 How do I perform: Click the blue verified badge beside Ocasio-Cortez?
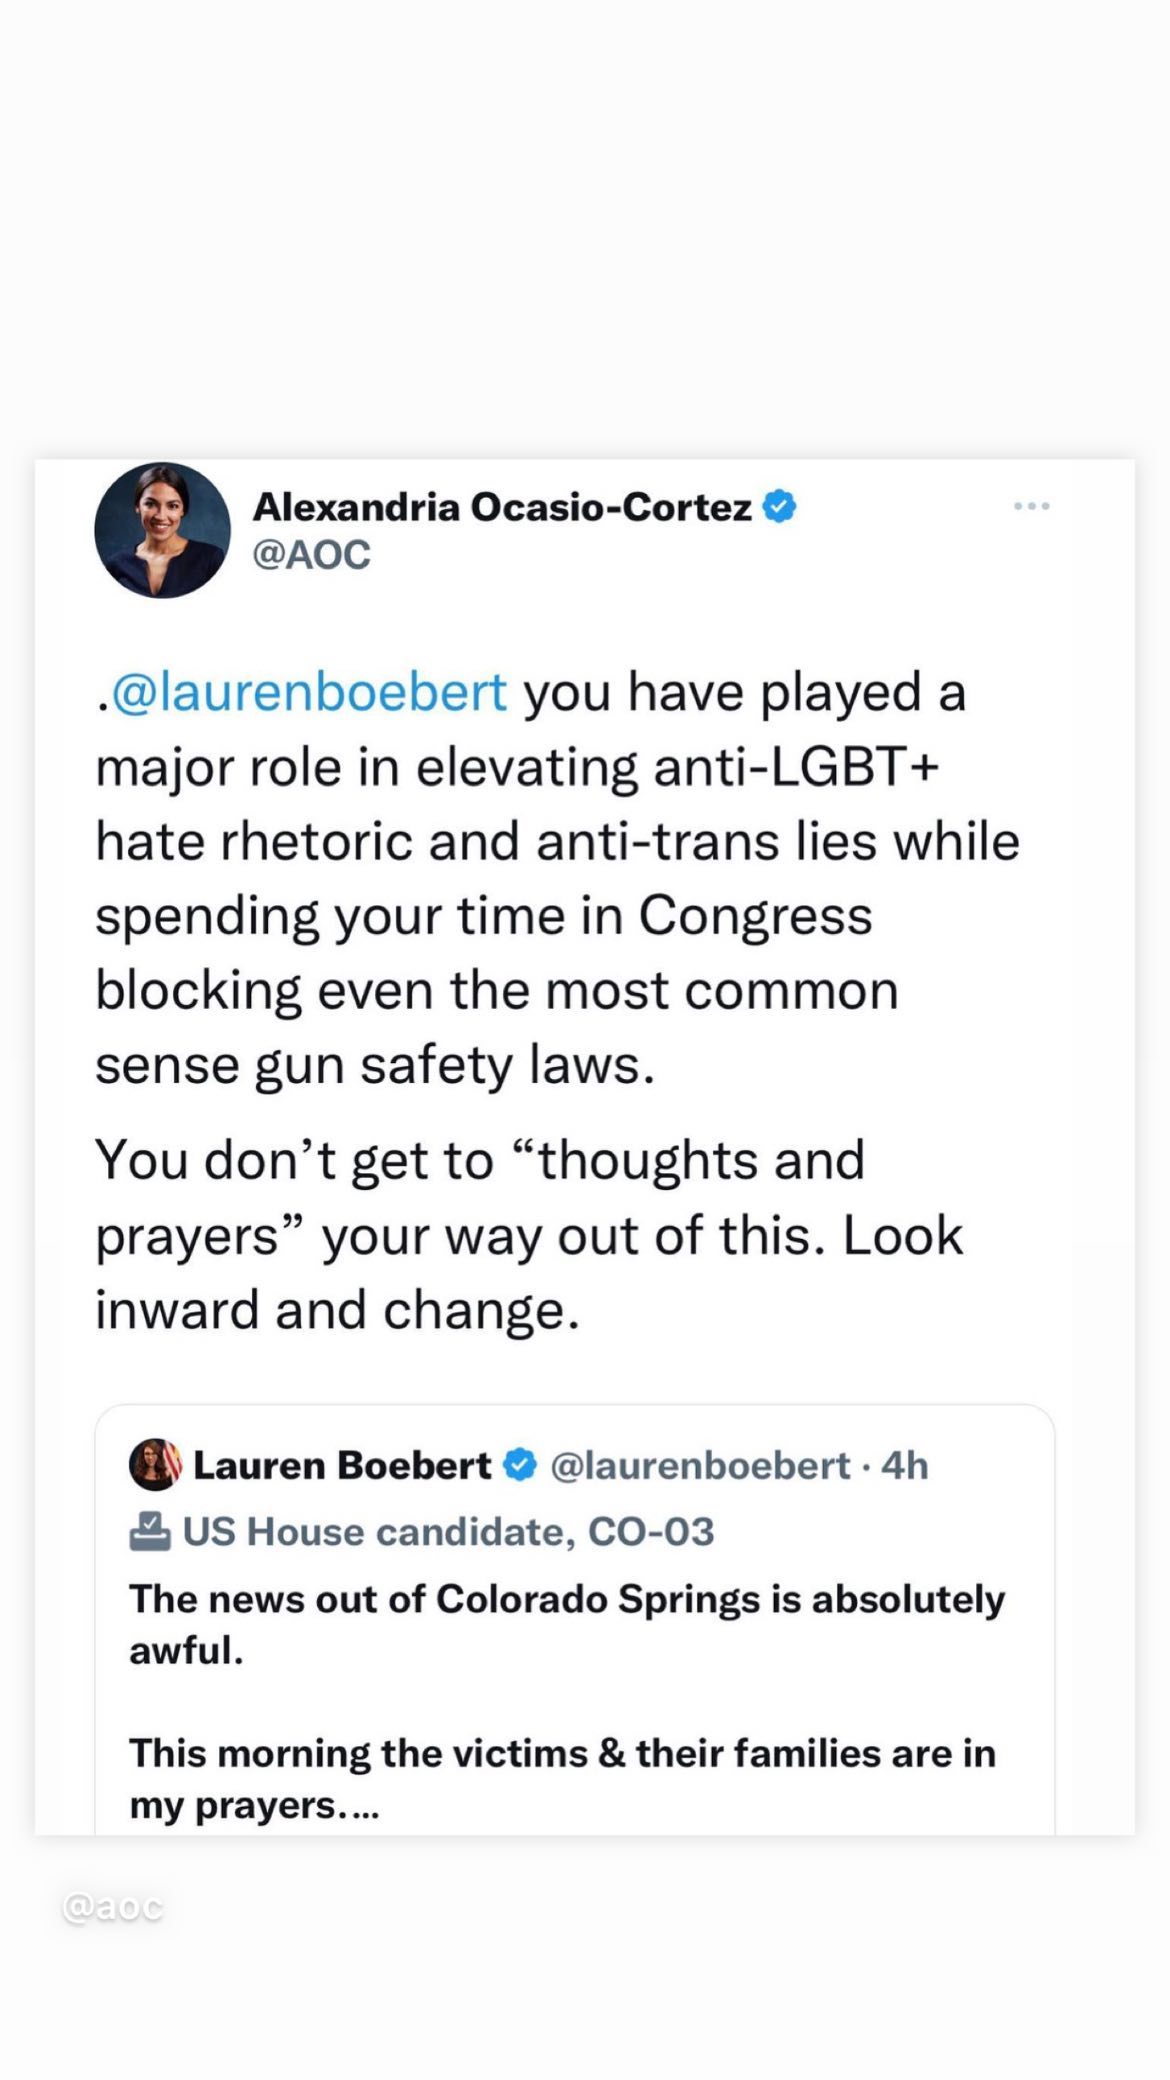pyautogui.click(x=780, y=506)
